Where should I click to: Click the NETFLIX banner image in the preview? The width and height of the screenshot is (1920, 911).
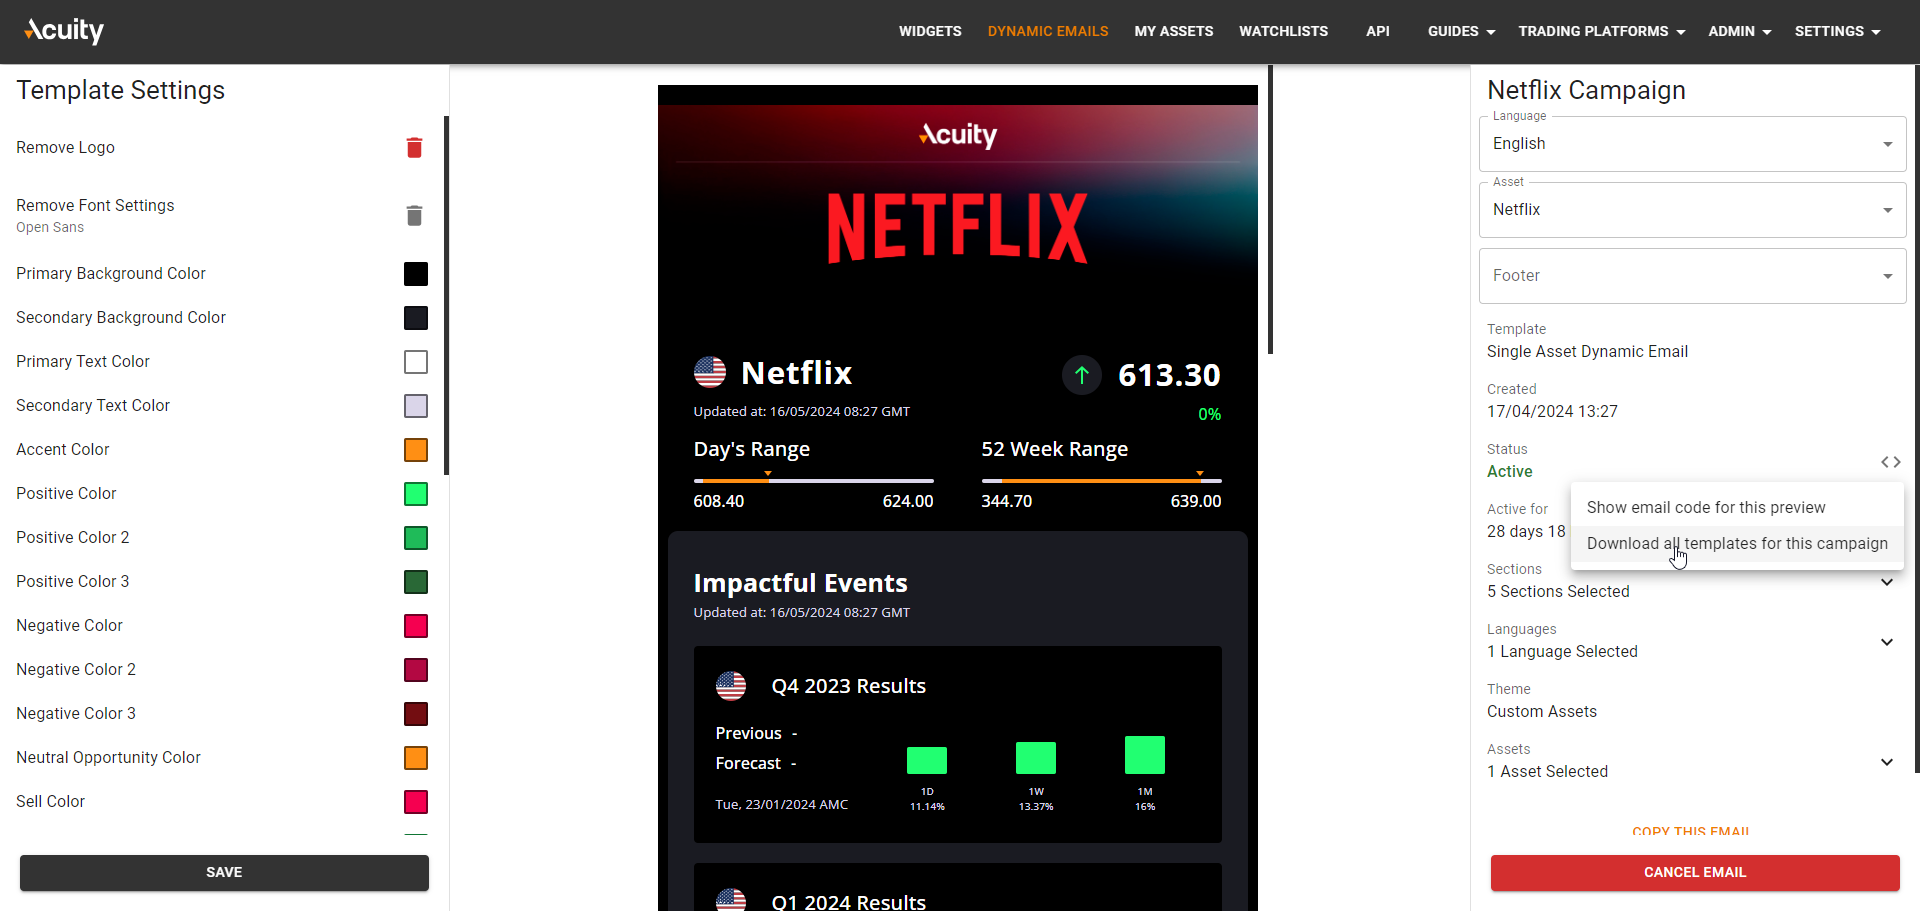tap(958, 228)
